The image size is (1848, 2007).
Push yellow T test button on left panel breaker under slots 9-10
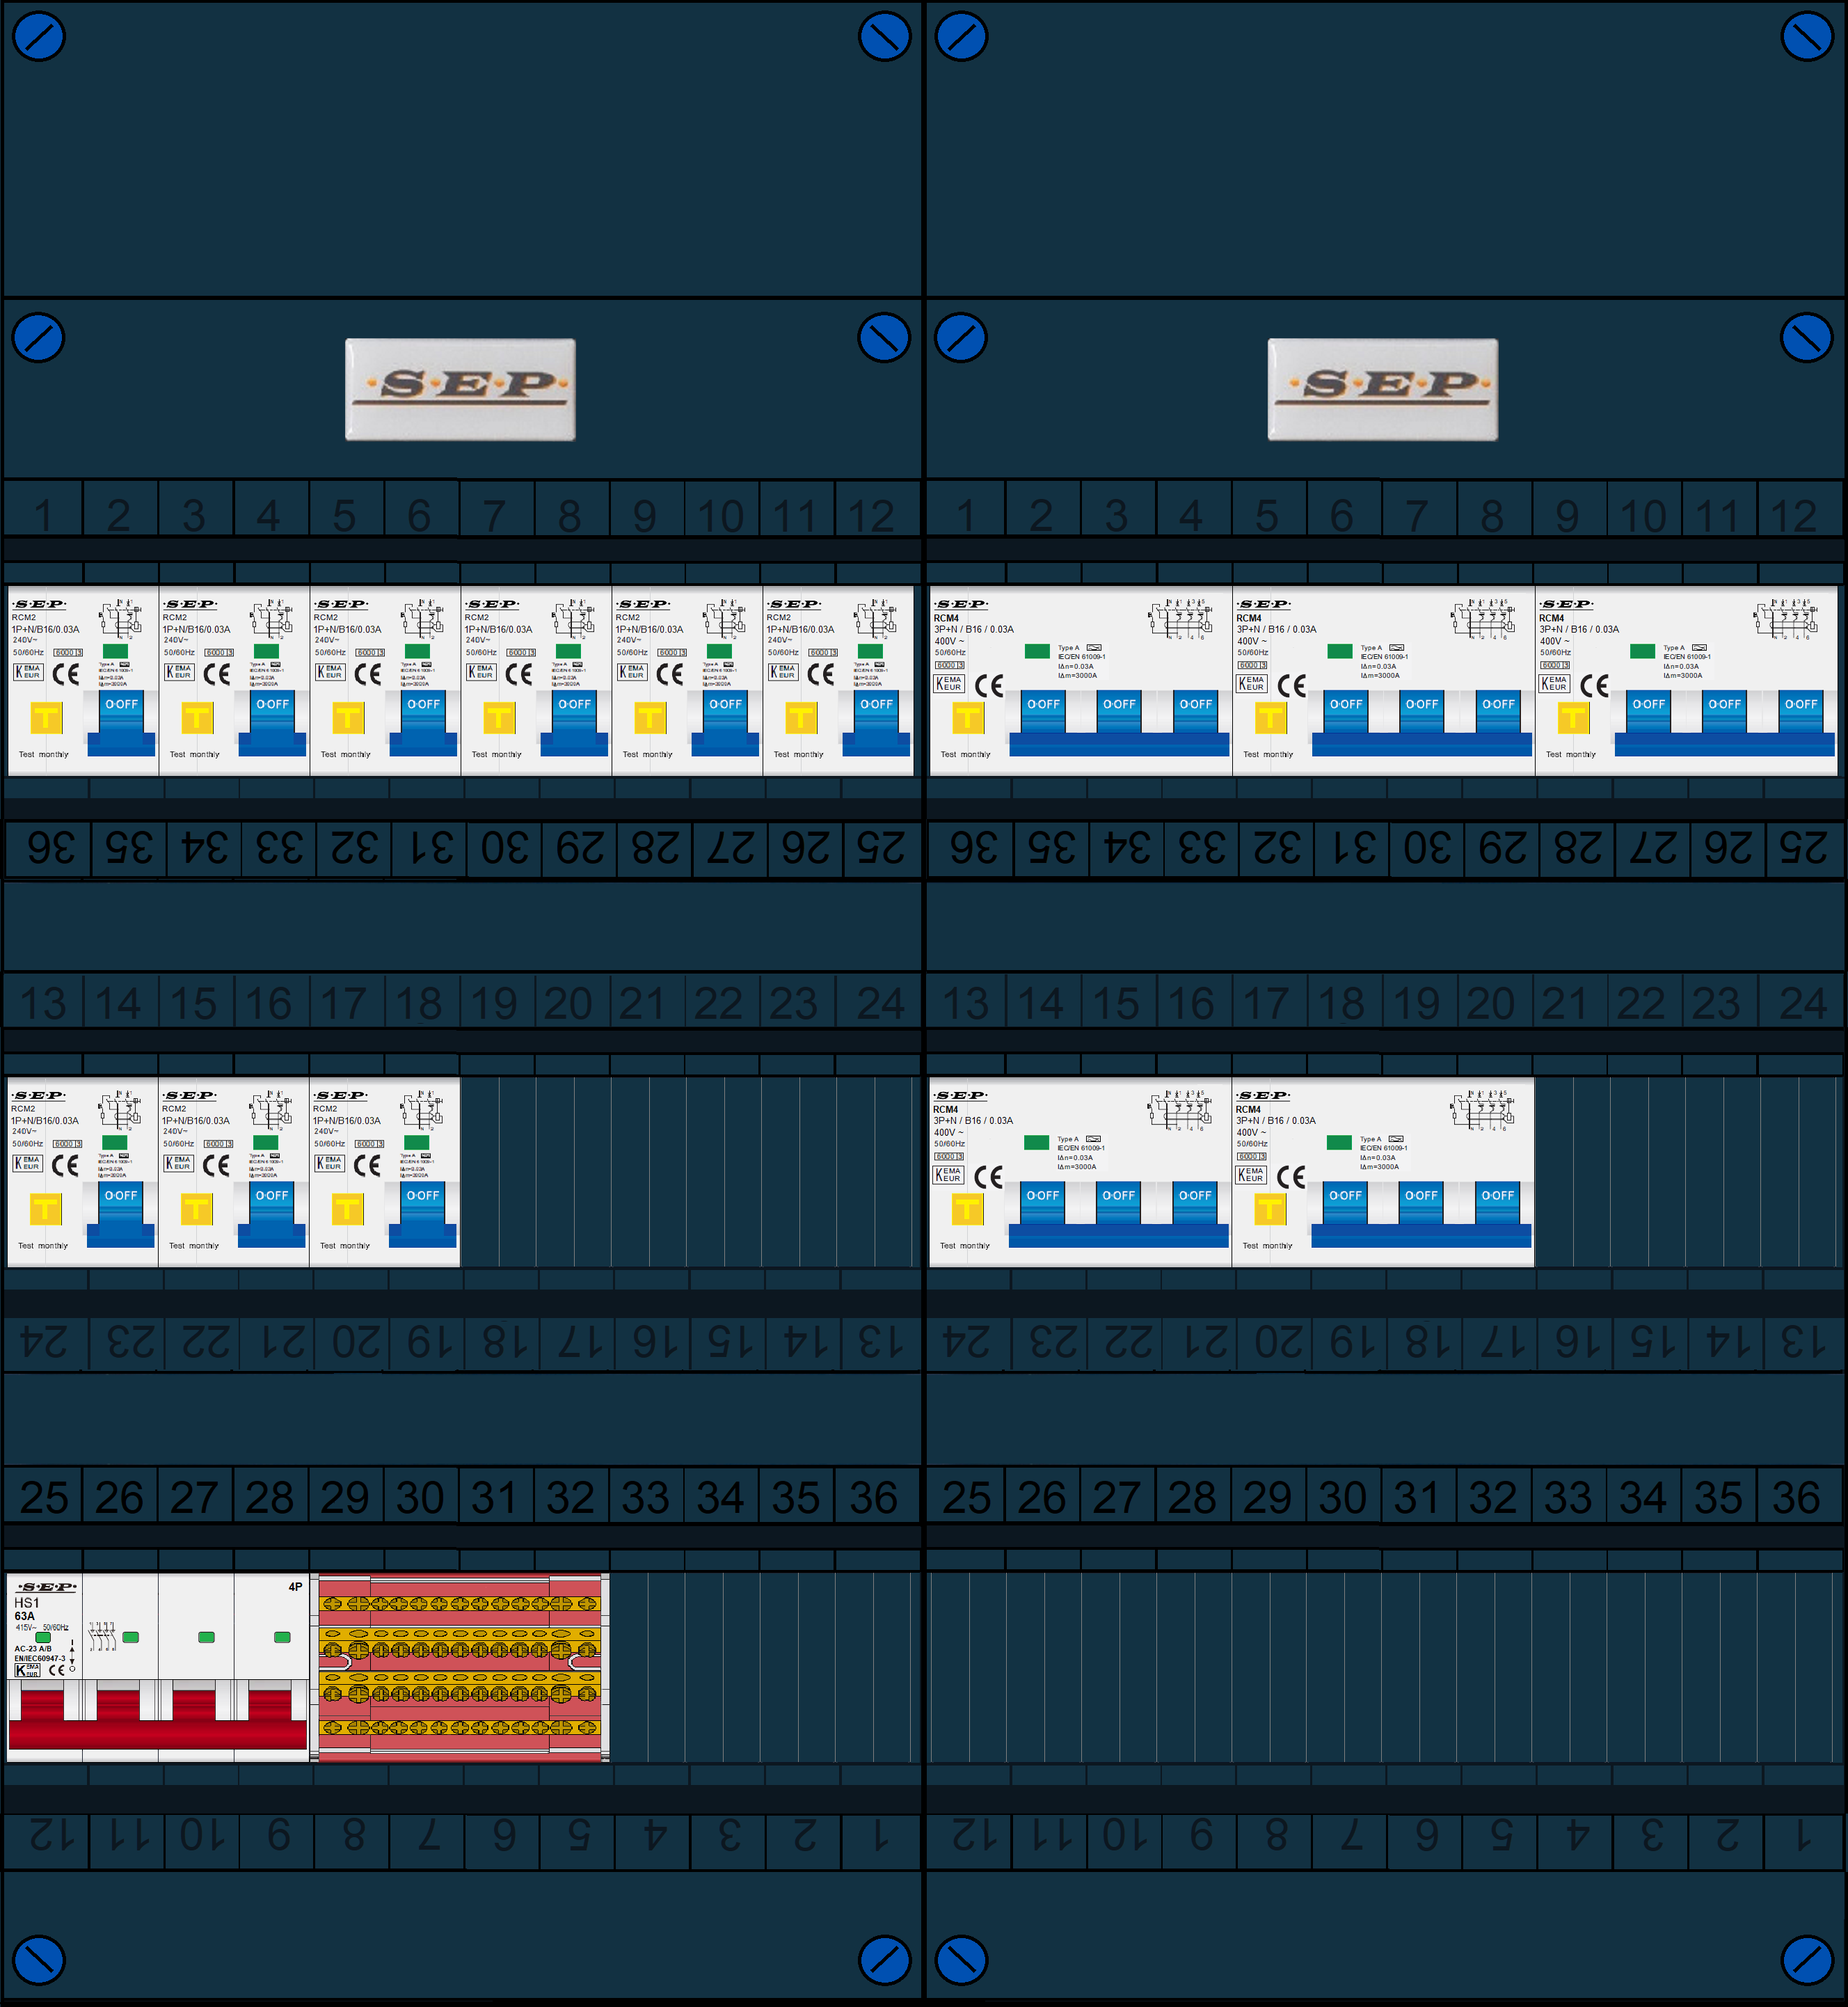click(x=650, y=717)
